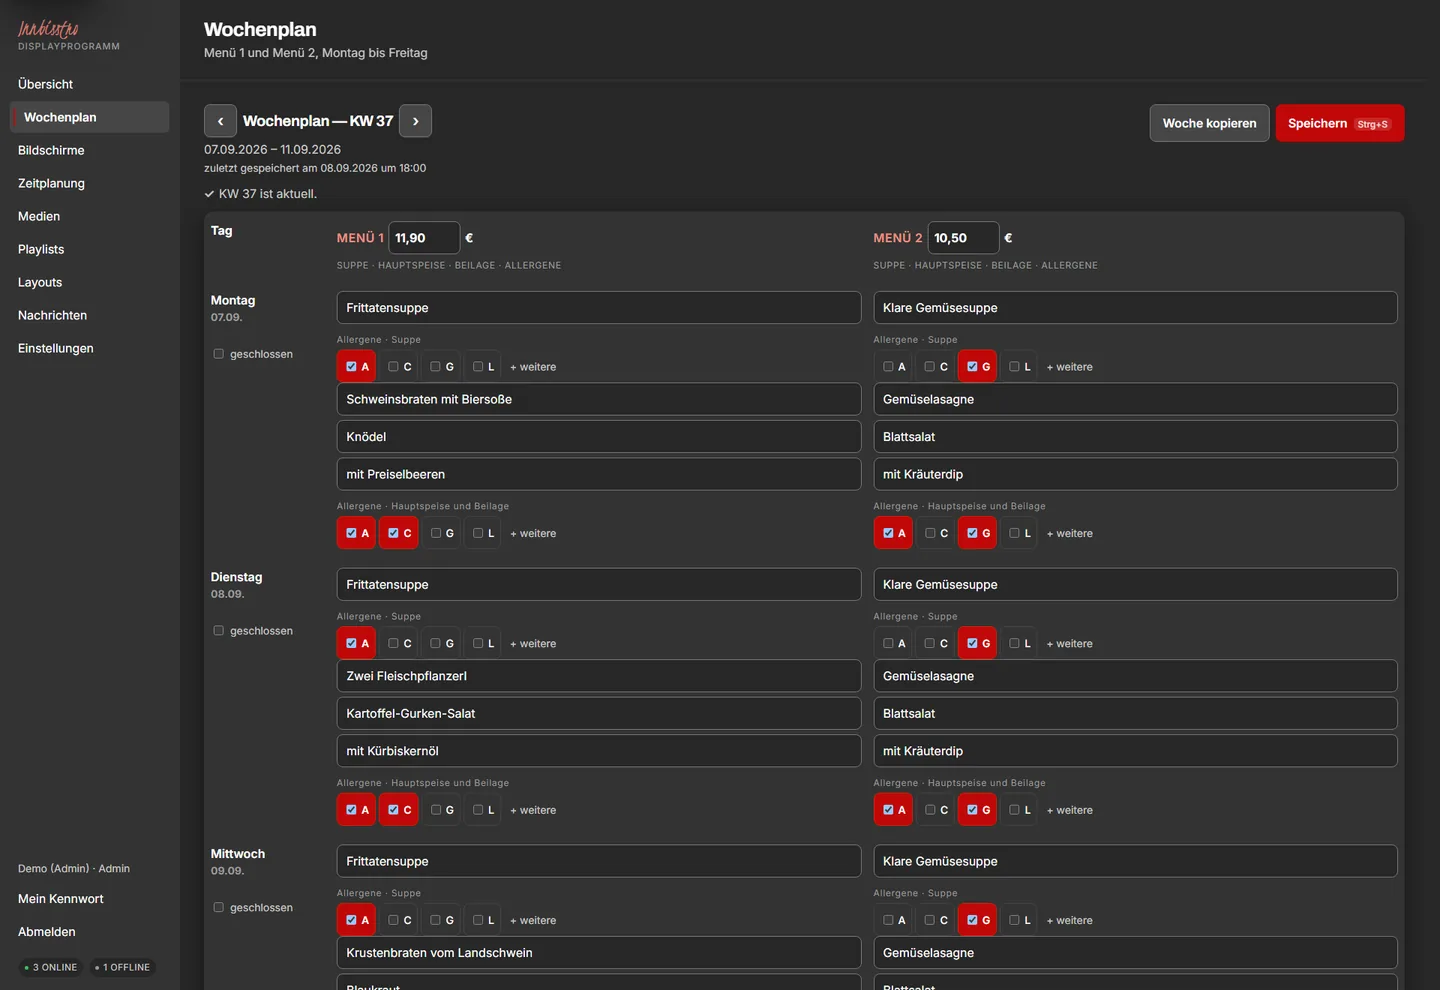Expand weitere allergens for Montag Menü 2 Suppe

pos(1069,367)
